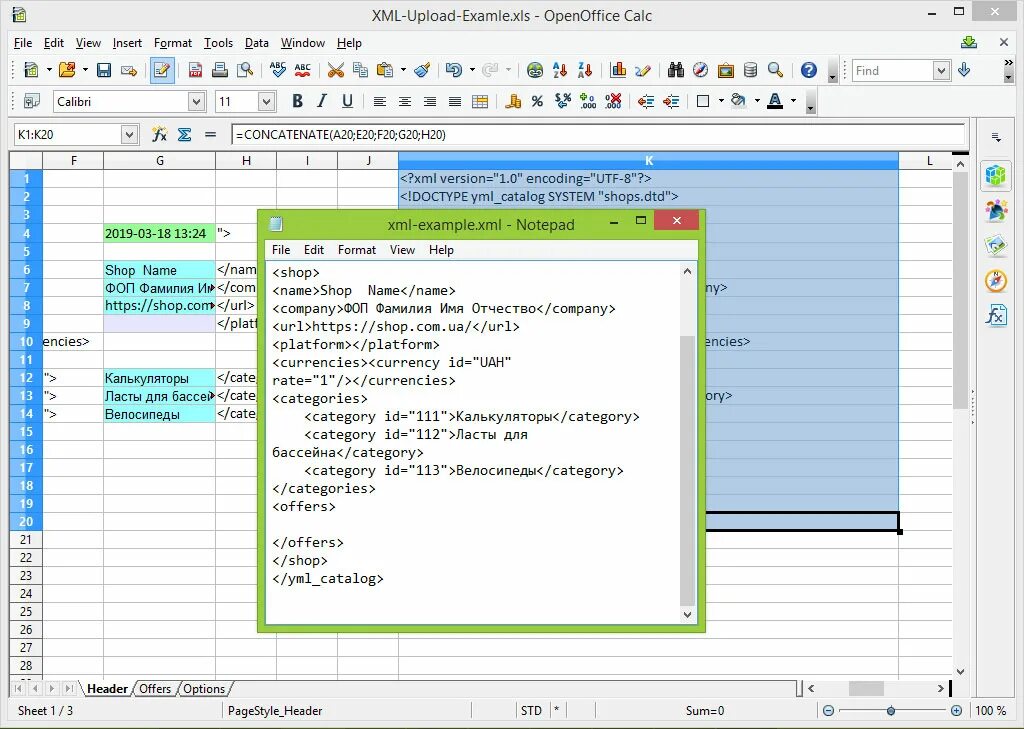Click into the formula input line
The height and width of the screenshot is (729, 1024).
coord(598,135)
